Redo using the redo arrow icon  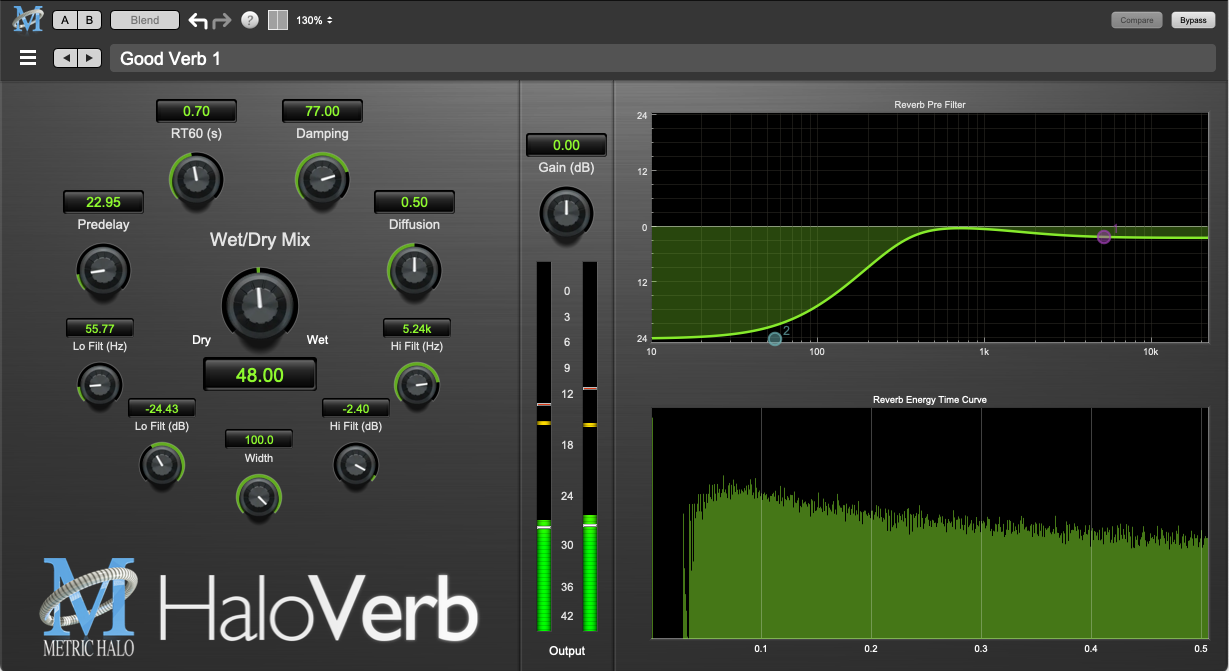coord(222,19)
